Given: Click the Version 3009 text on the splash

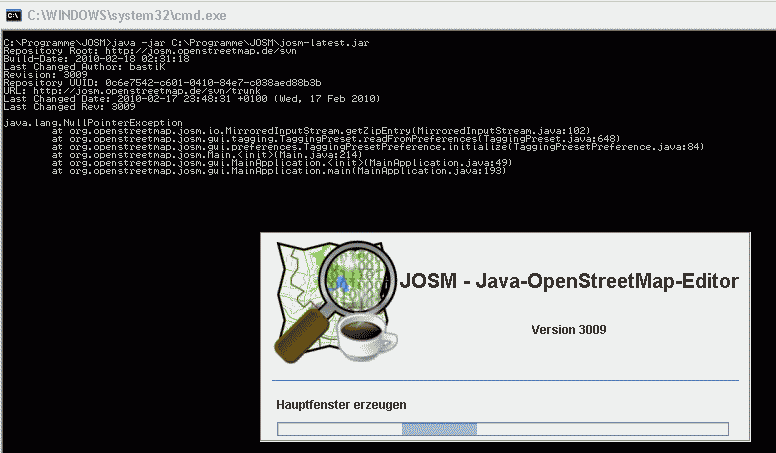Looking at the screenshot, I should [568, 329].
